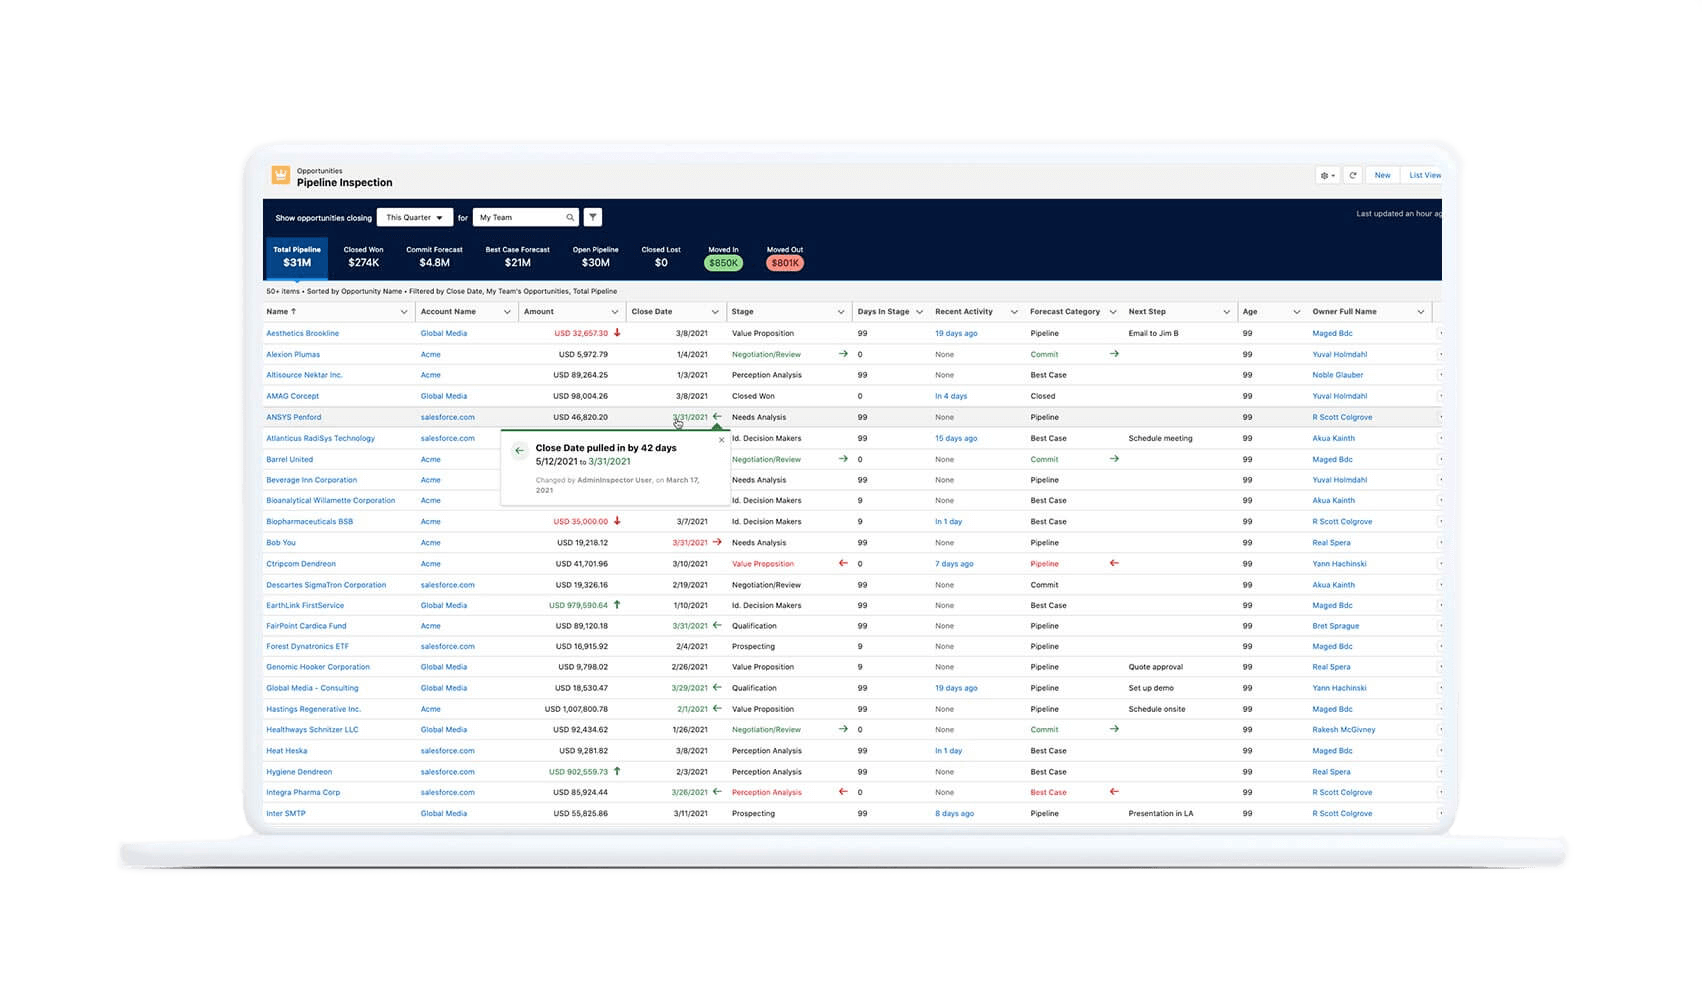The image size is (1702, 1000).
Task: Click close date arrow for ANSYS Penford
Action: tap(717, 416)
